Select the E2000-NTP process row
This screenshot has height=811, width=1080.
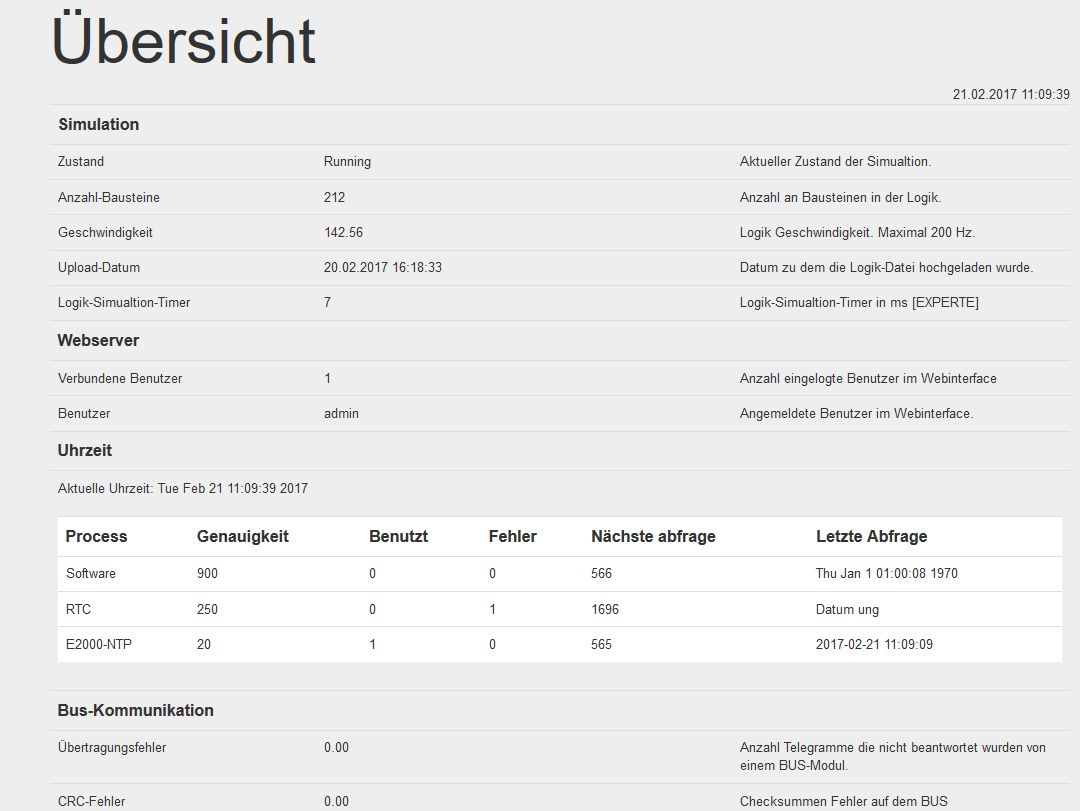point(99,645)
